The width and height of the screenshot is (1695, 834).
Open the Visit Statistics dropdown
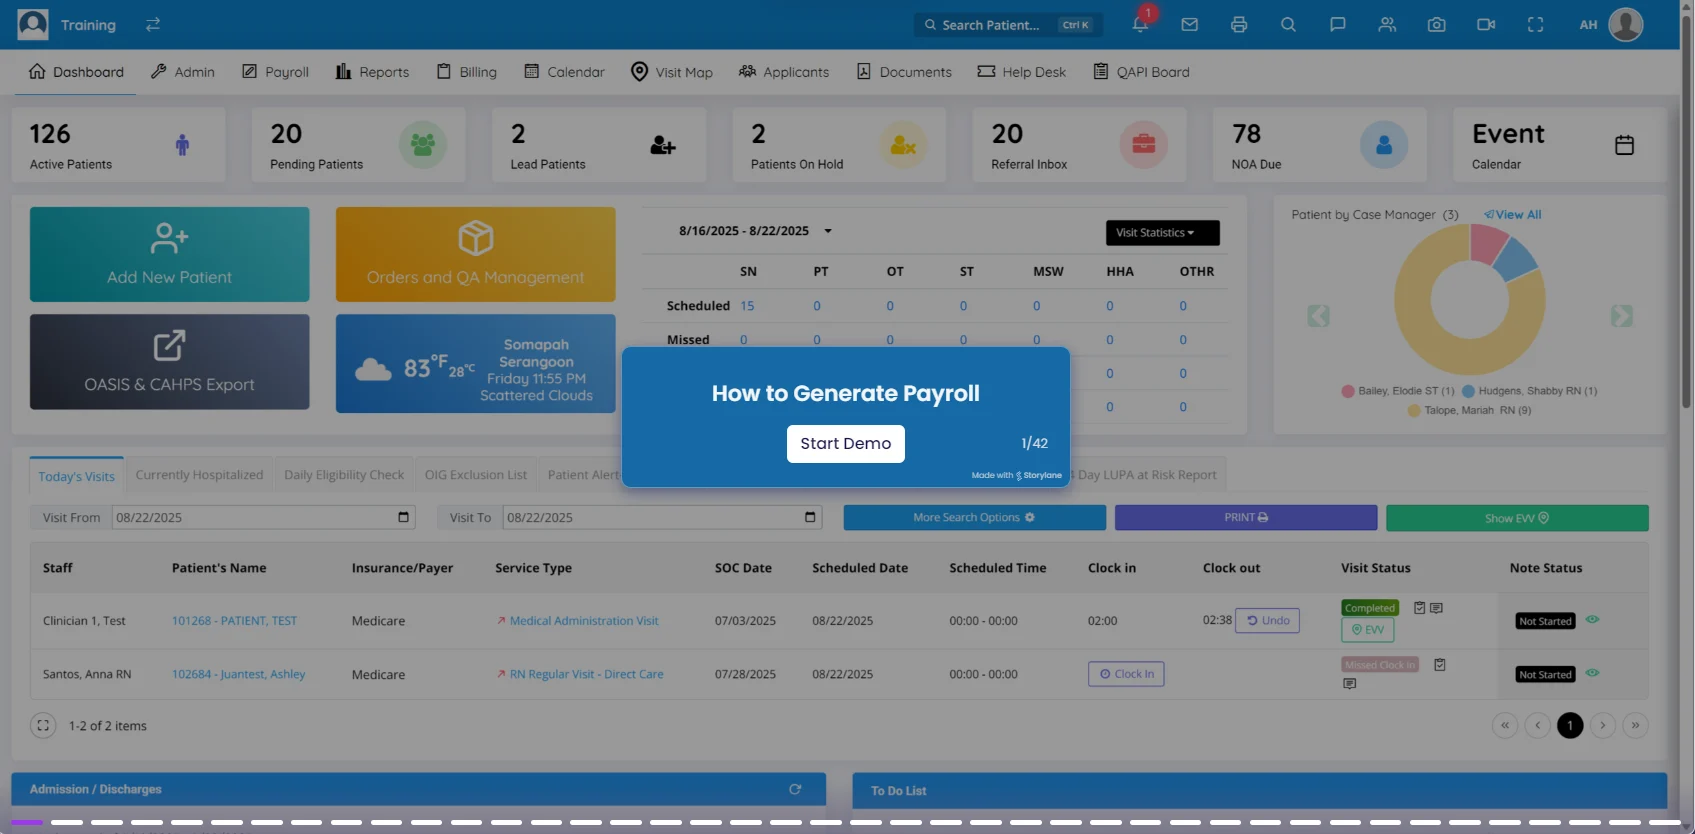(1162, 233)
